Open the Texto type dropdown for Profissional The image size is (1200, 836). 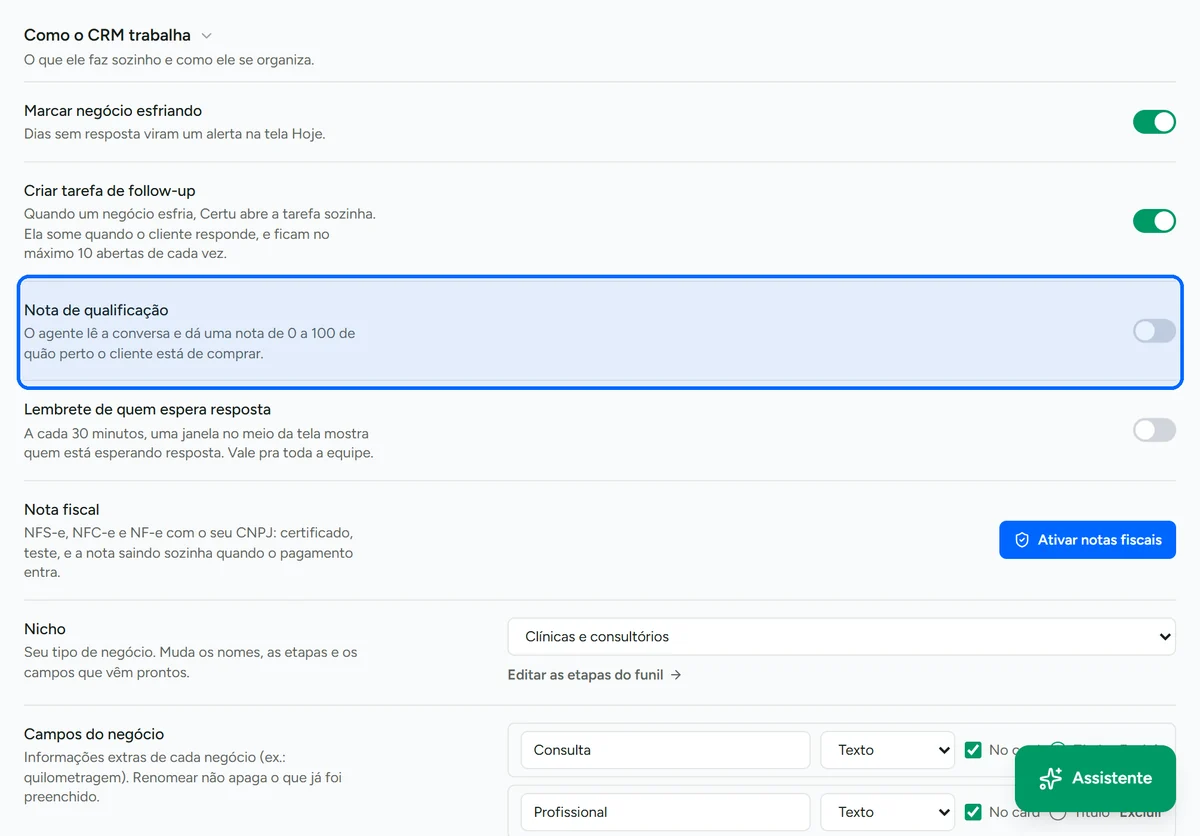(887, 812)
